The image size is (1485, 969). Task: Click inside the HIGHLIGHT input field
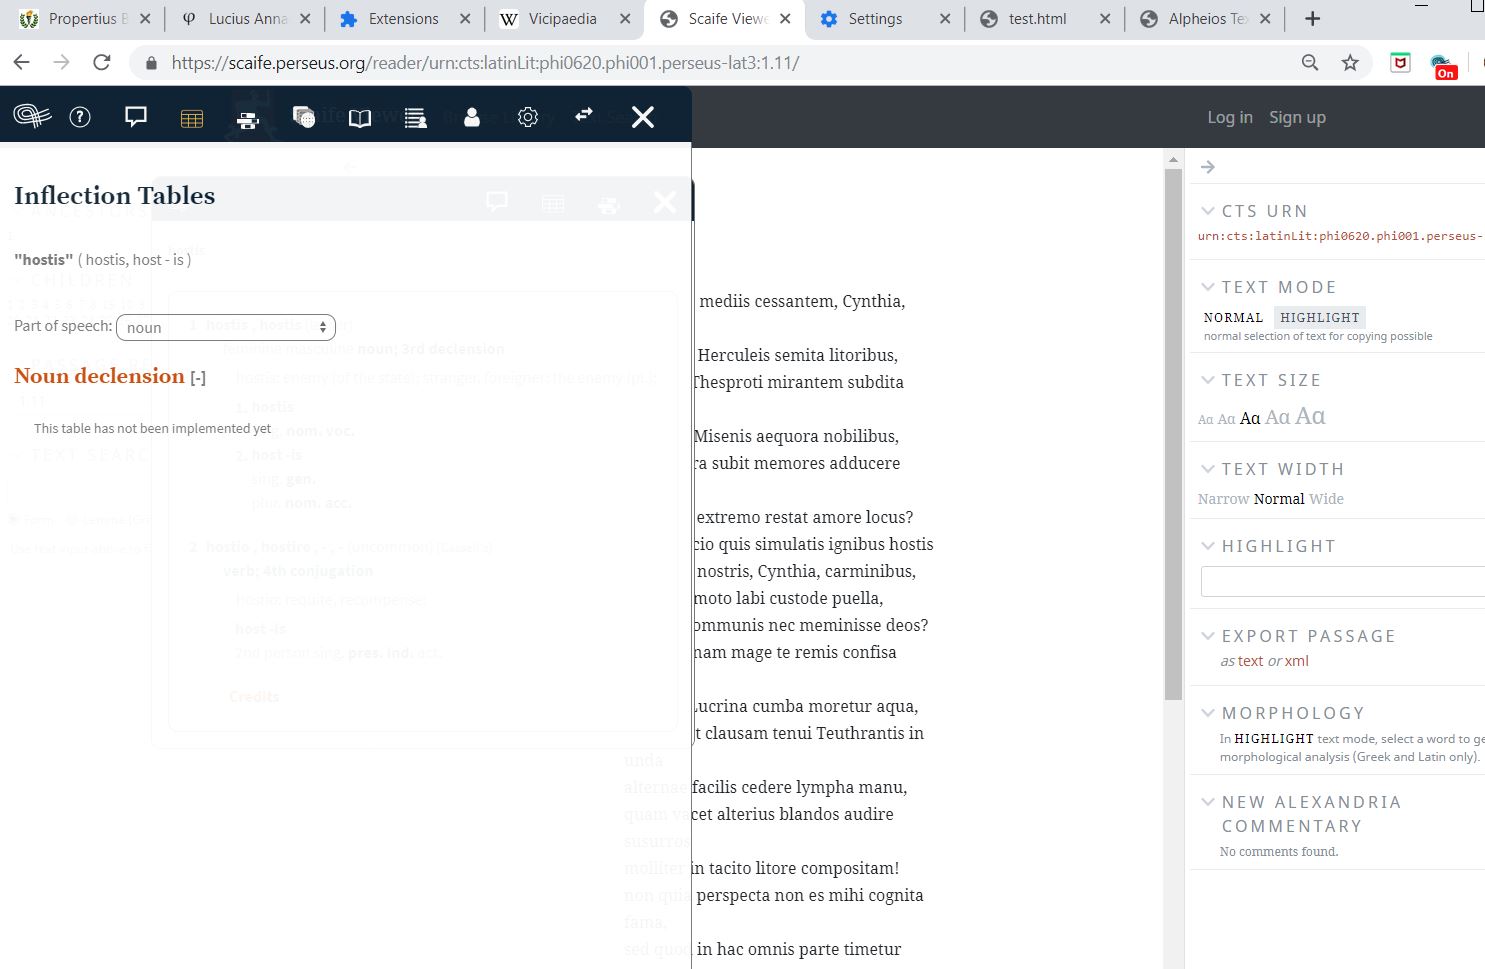[x=1340, y=581]
